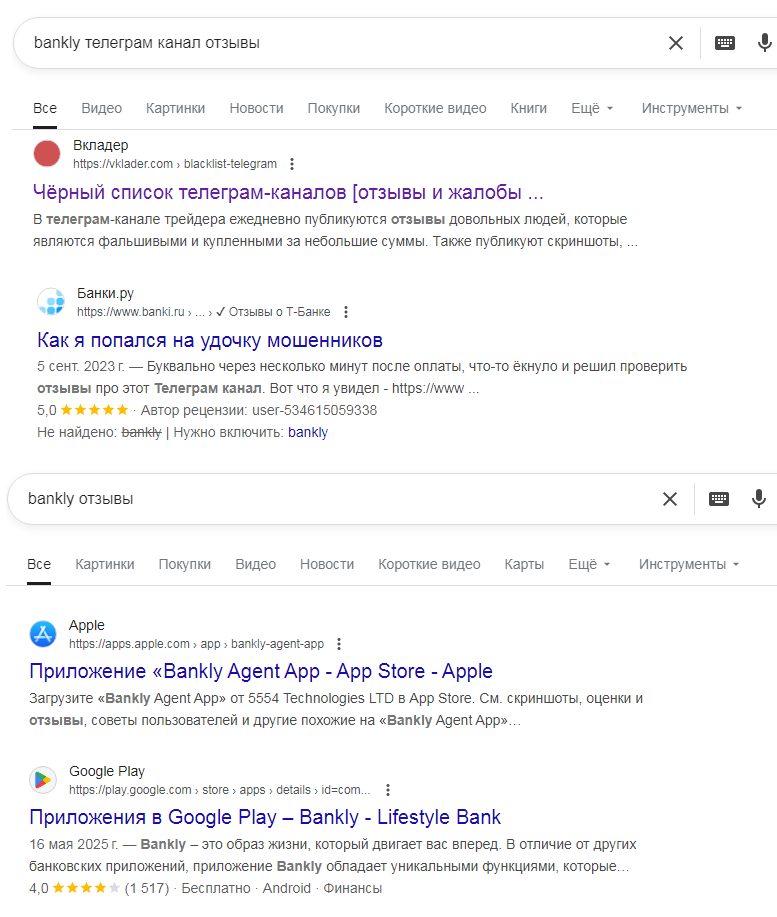Clear the query with the X in the top search bar
Image resolution: width=777 pixels, height=917 pixels.
[x=676, y=42]
